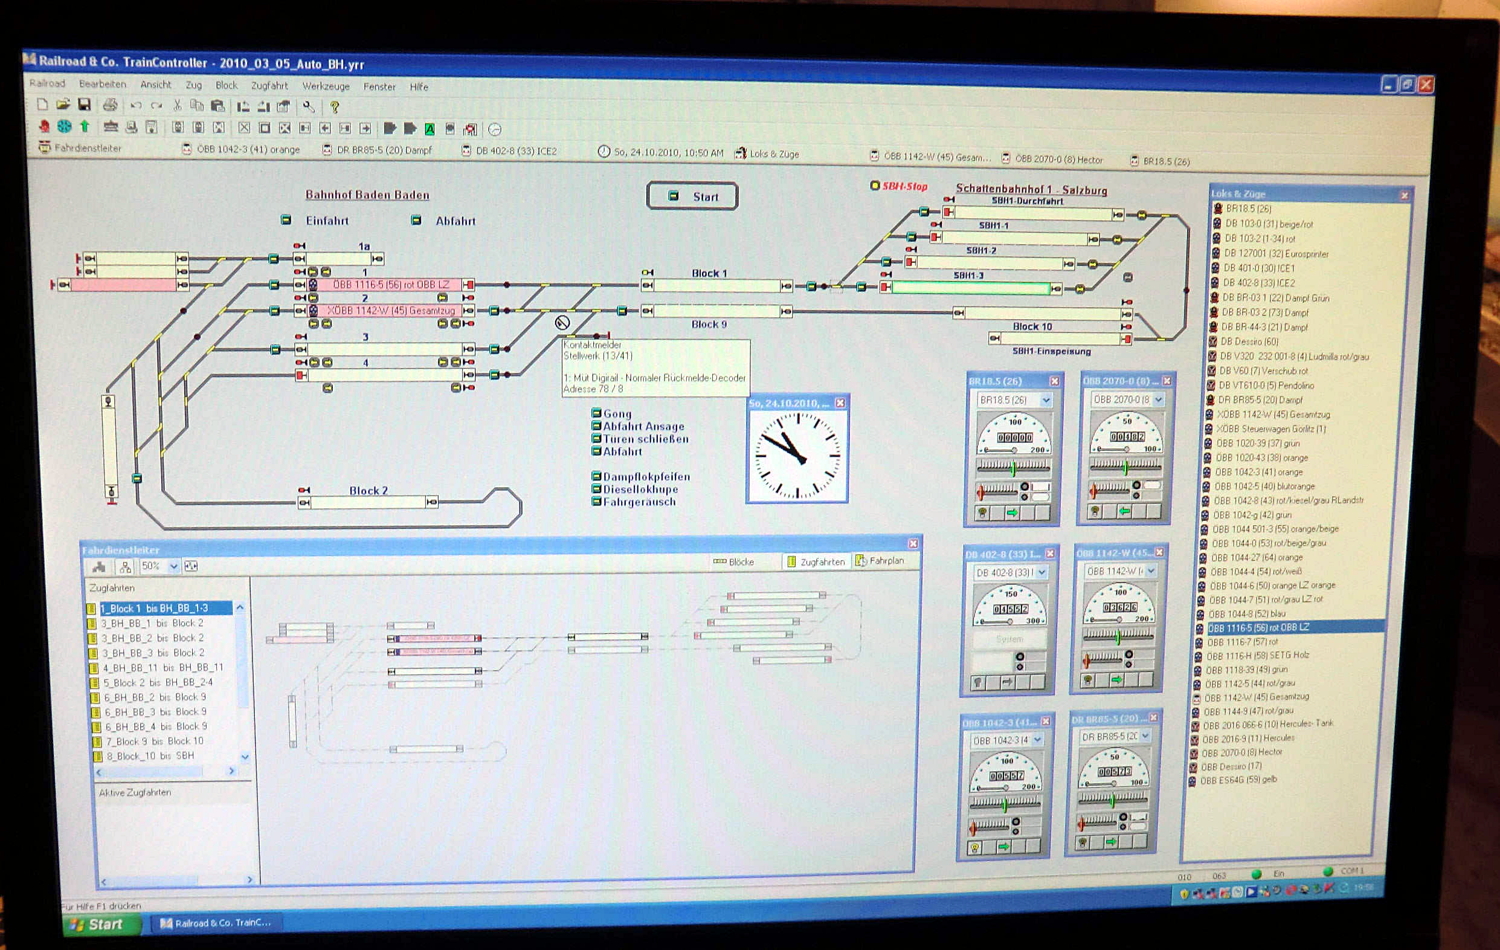Click the Paste clipboard toolbar icon

(217, 105)
